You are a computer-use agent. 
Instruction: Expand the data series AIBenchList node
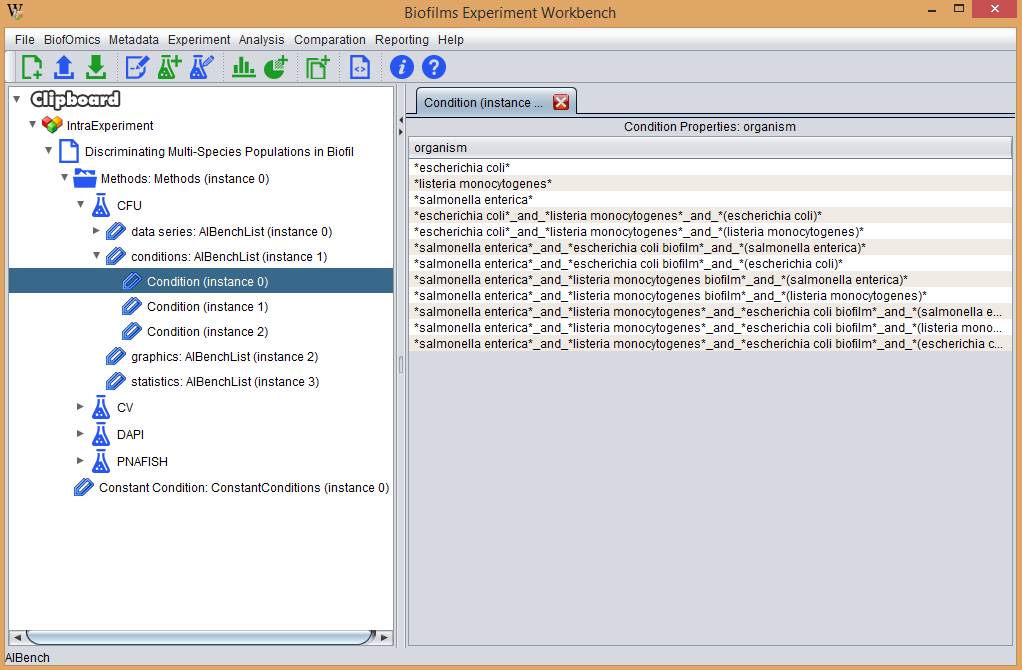pos(96,230)
